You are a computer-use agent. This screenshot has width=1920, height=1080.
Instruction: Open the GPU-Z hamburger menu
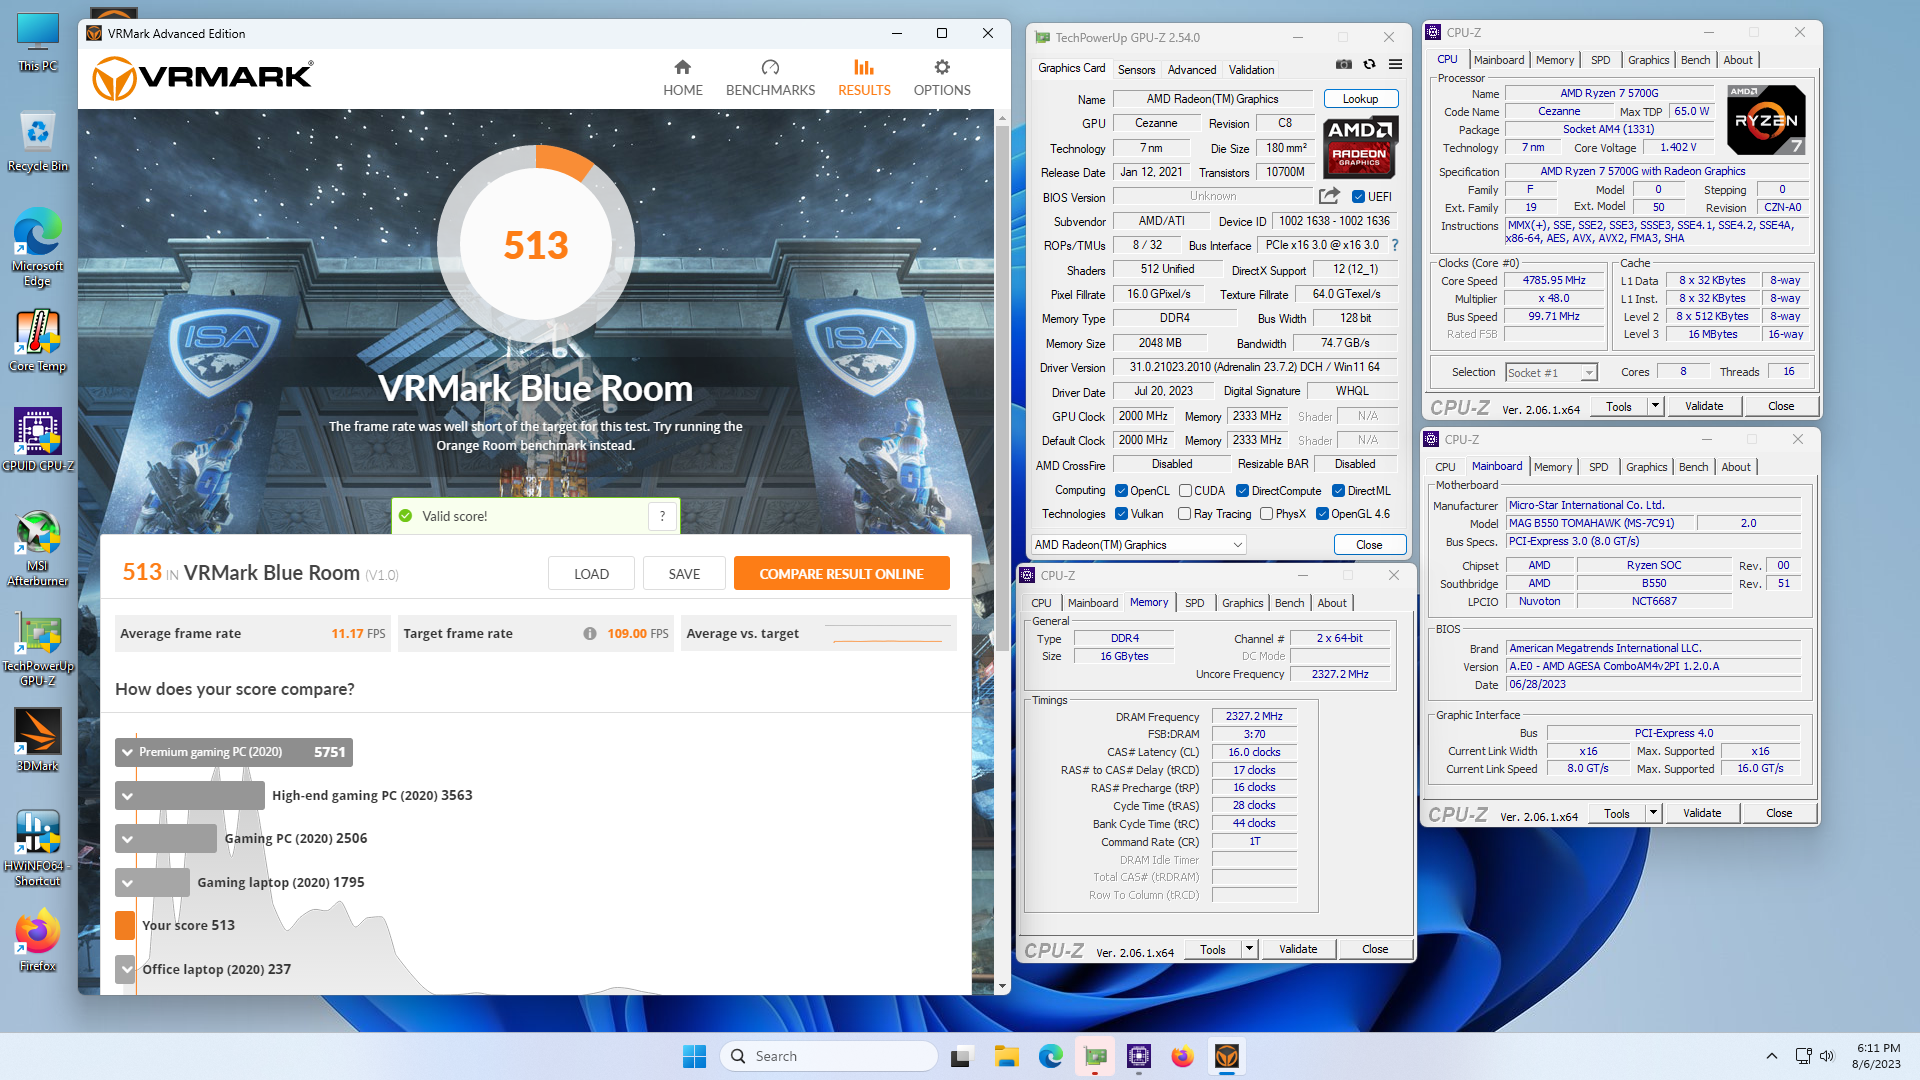click(x=1395, y=64)
